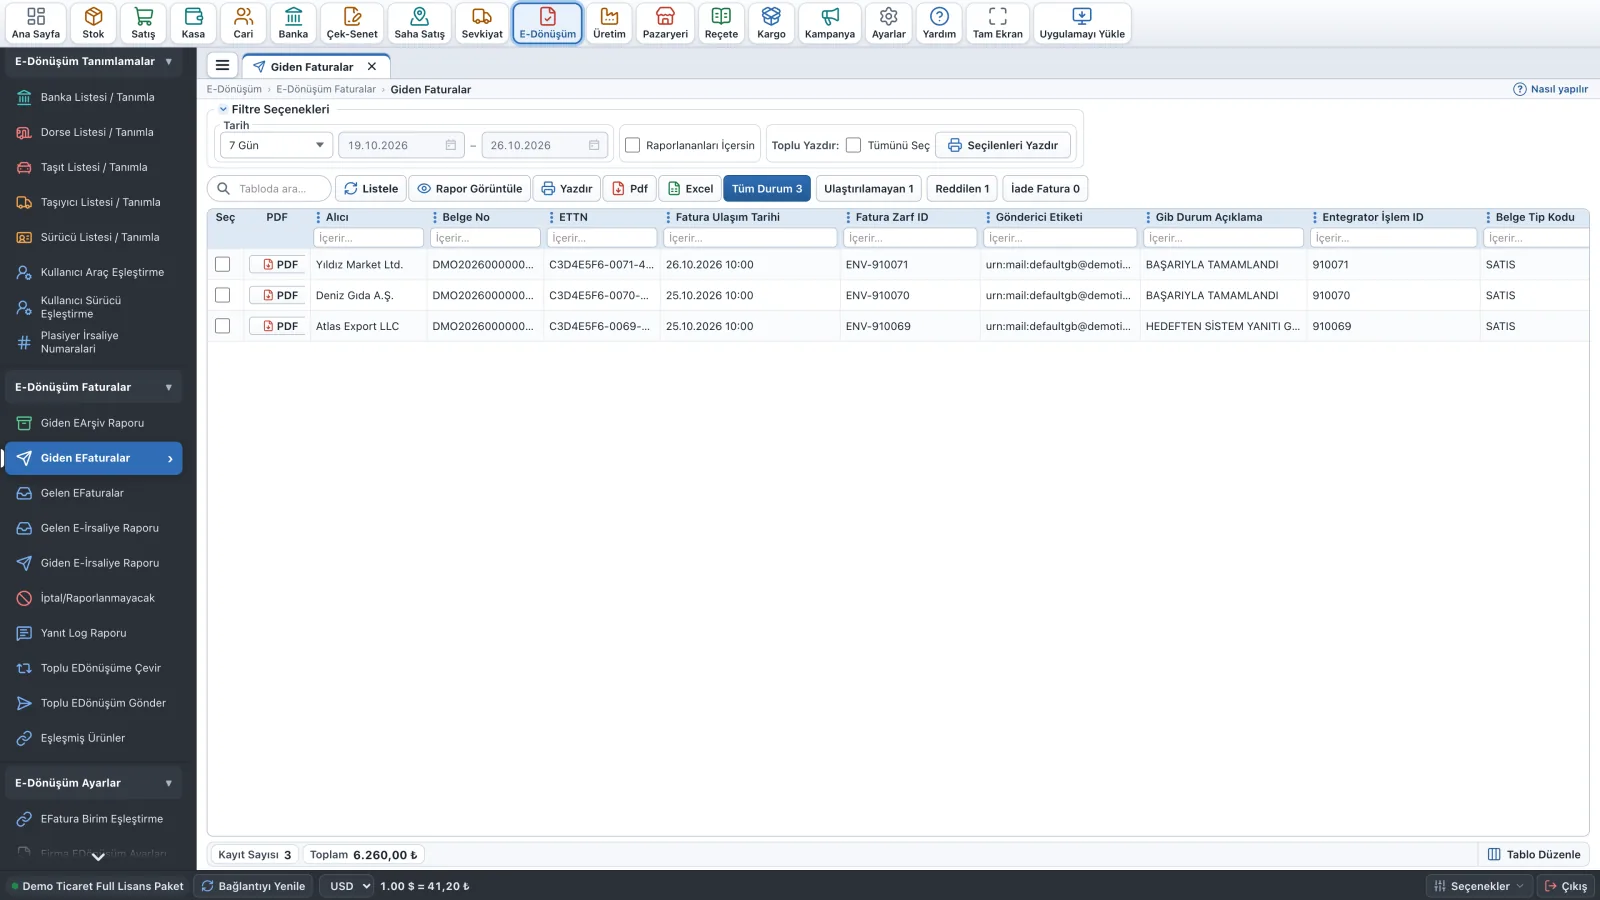Select the Atlas Export LLC row checkbox

222,326
